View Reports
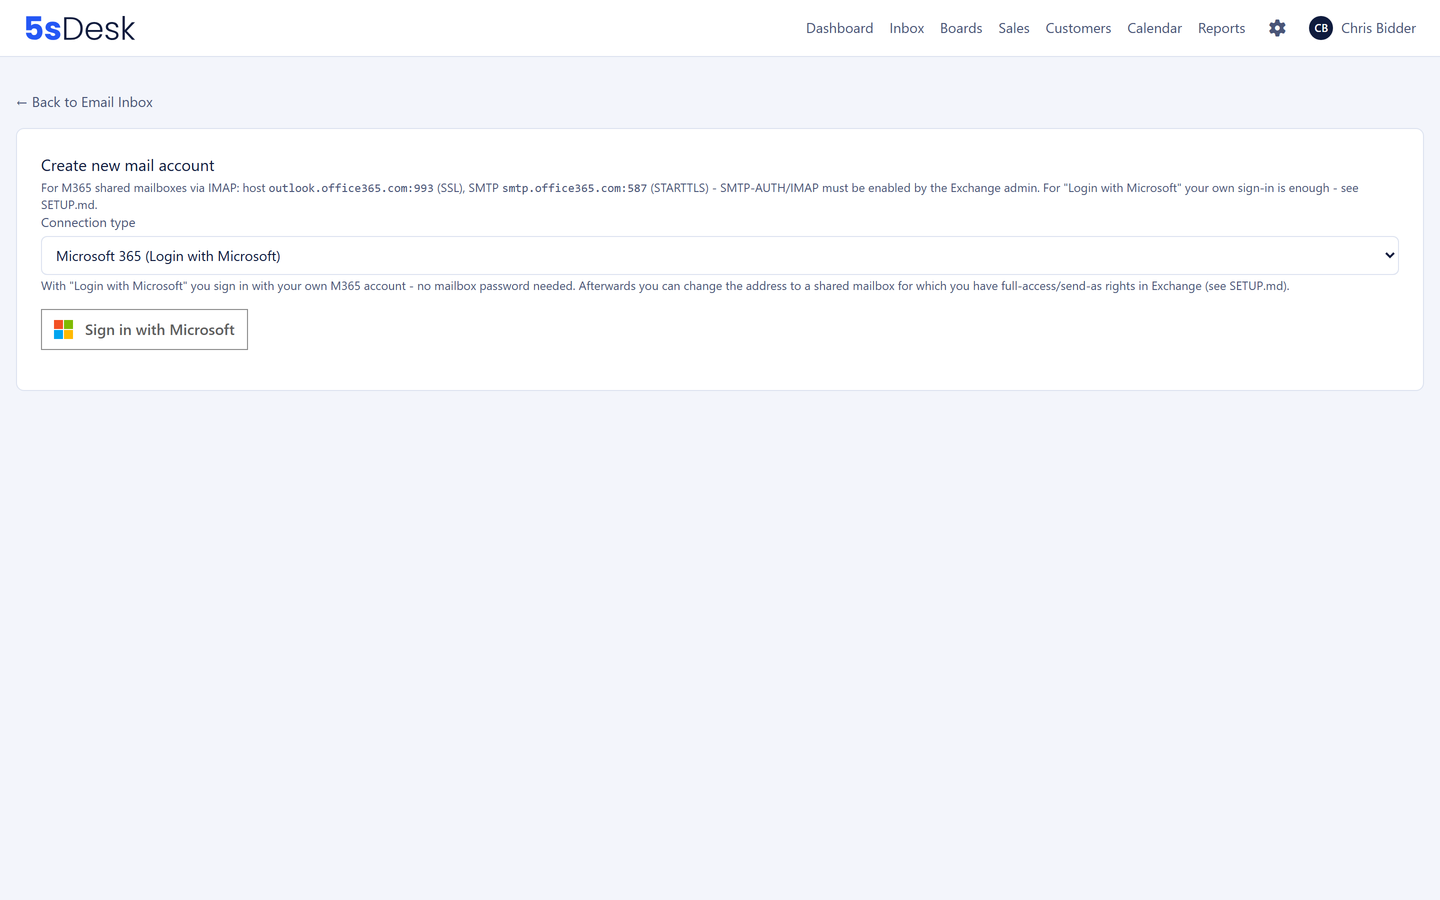This screenshot has height=900, width=1440. click(1221, 28)
